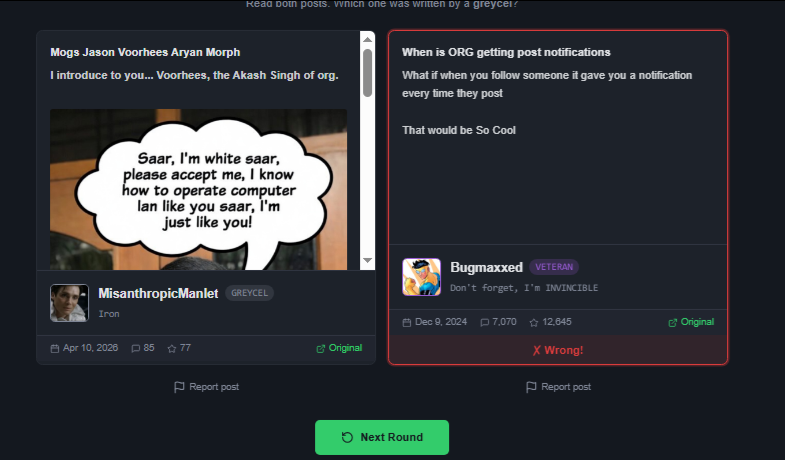This screenshot has height=460, width=785.
Task: Open Original link on MisanthropicManlet's post
Action: pos(339,348)
